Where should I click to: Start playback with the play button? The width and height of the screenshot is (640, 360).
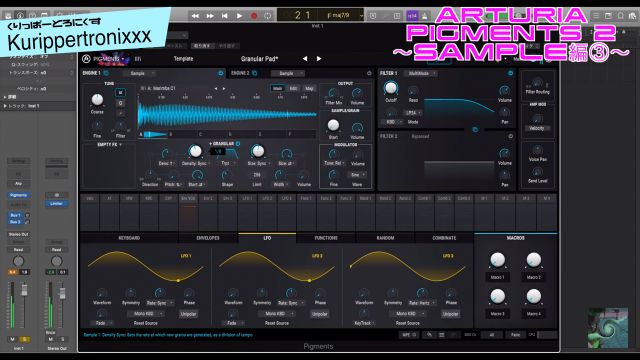[x=239, y=16]
